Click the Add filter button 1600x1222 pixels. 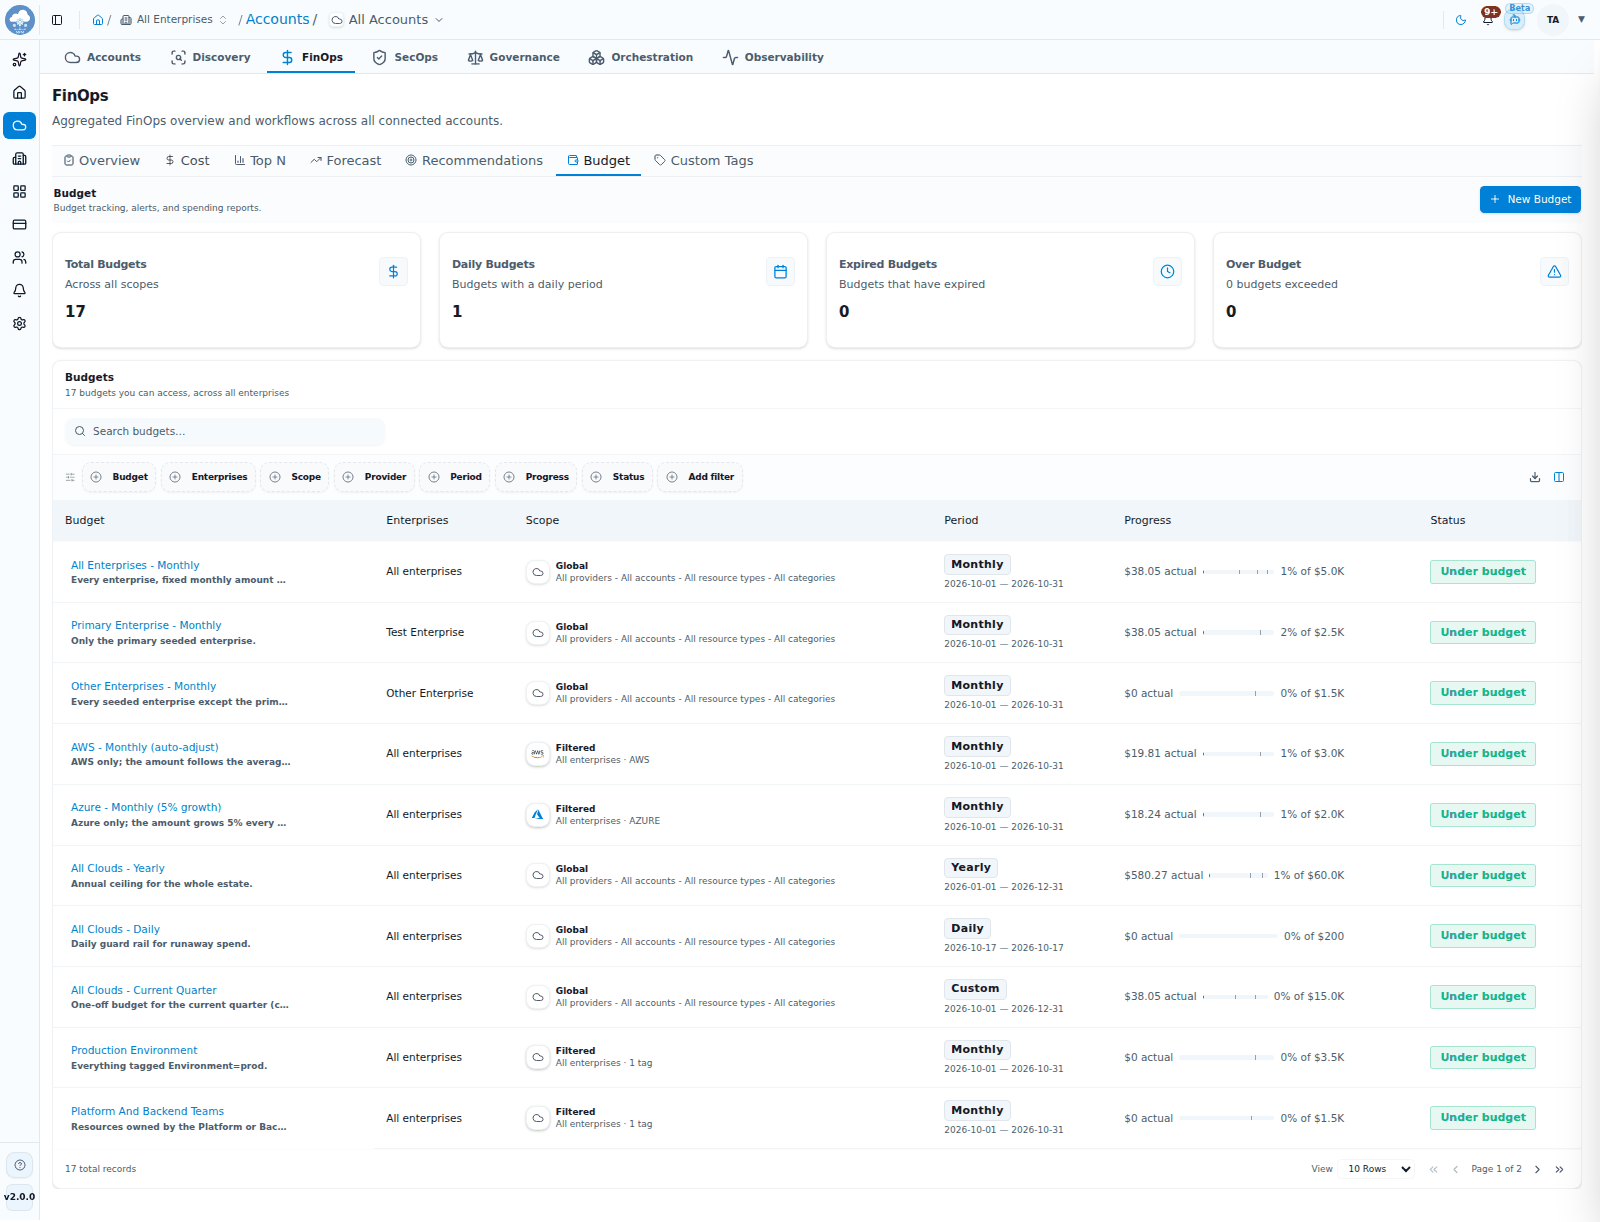point(700,477)
